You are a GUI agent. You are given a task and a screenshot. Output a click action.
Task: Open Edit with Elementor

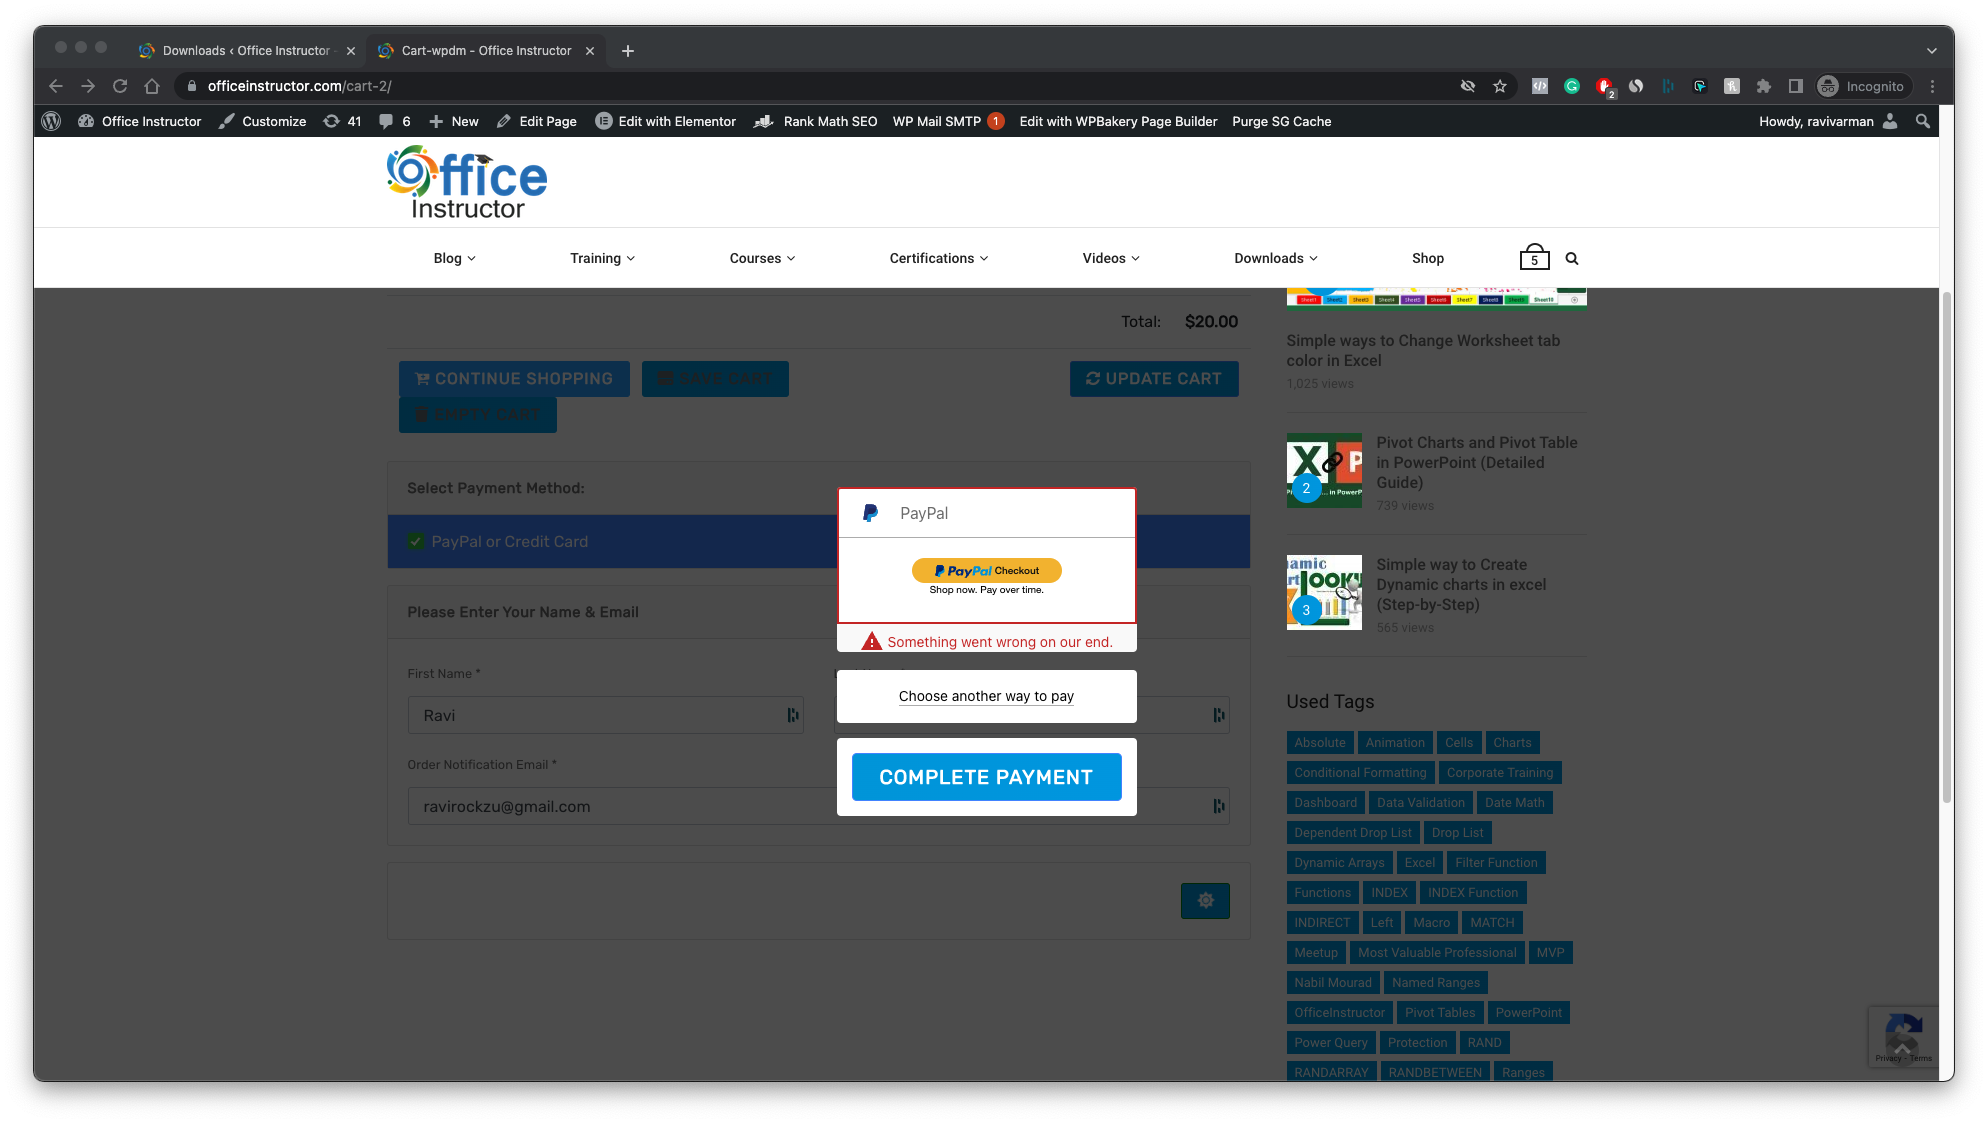coord(666,121)
